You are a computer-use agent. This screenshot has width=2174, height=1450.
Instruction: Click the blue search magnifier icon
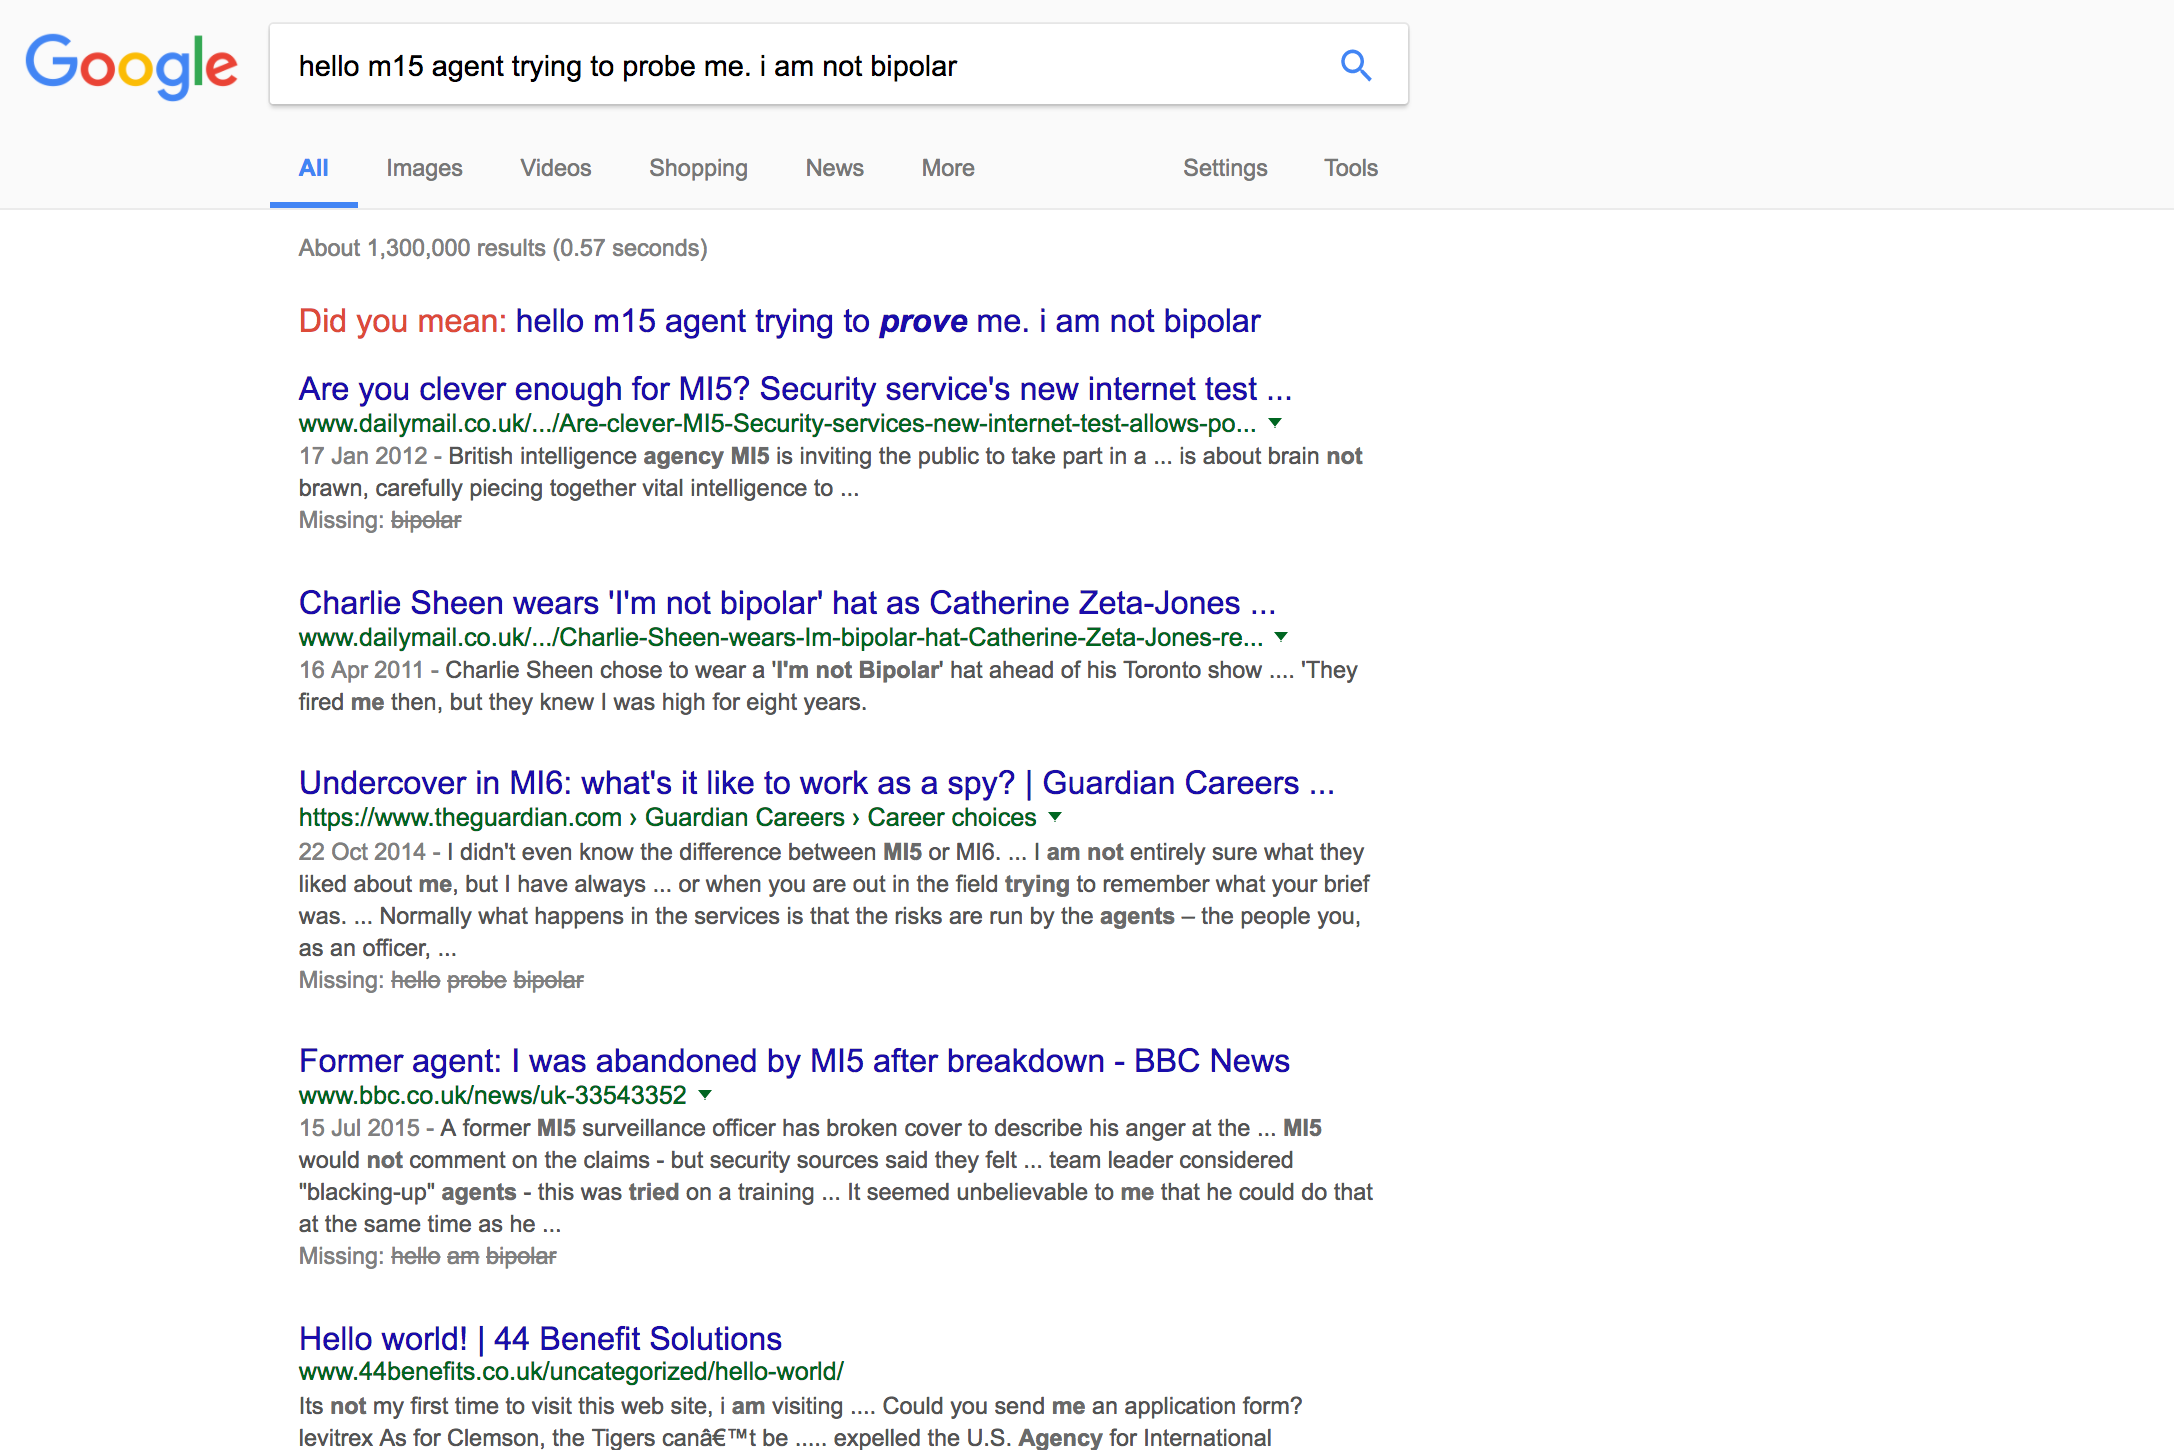pyautogui.click(x=1355, y=65)
